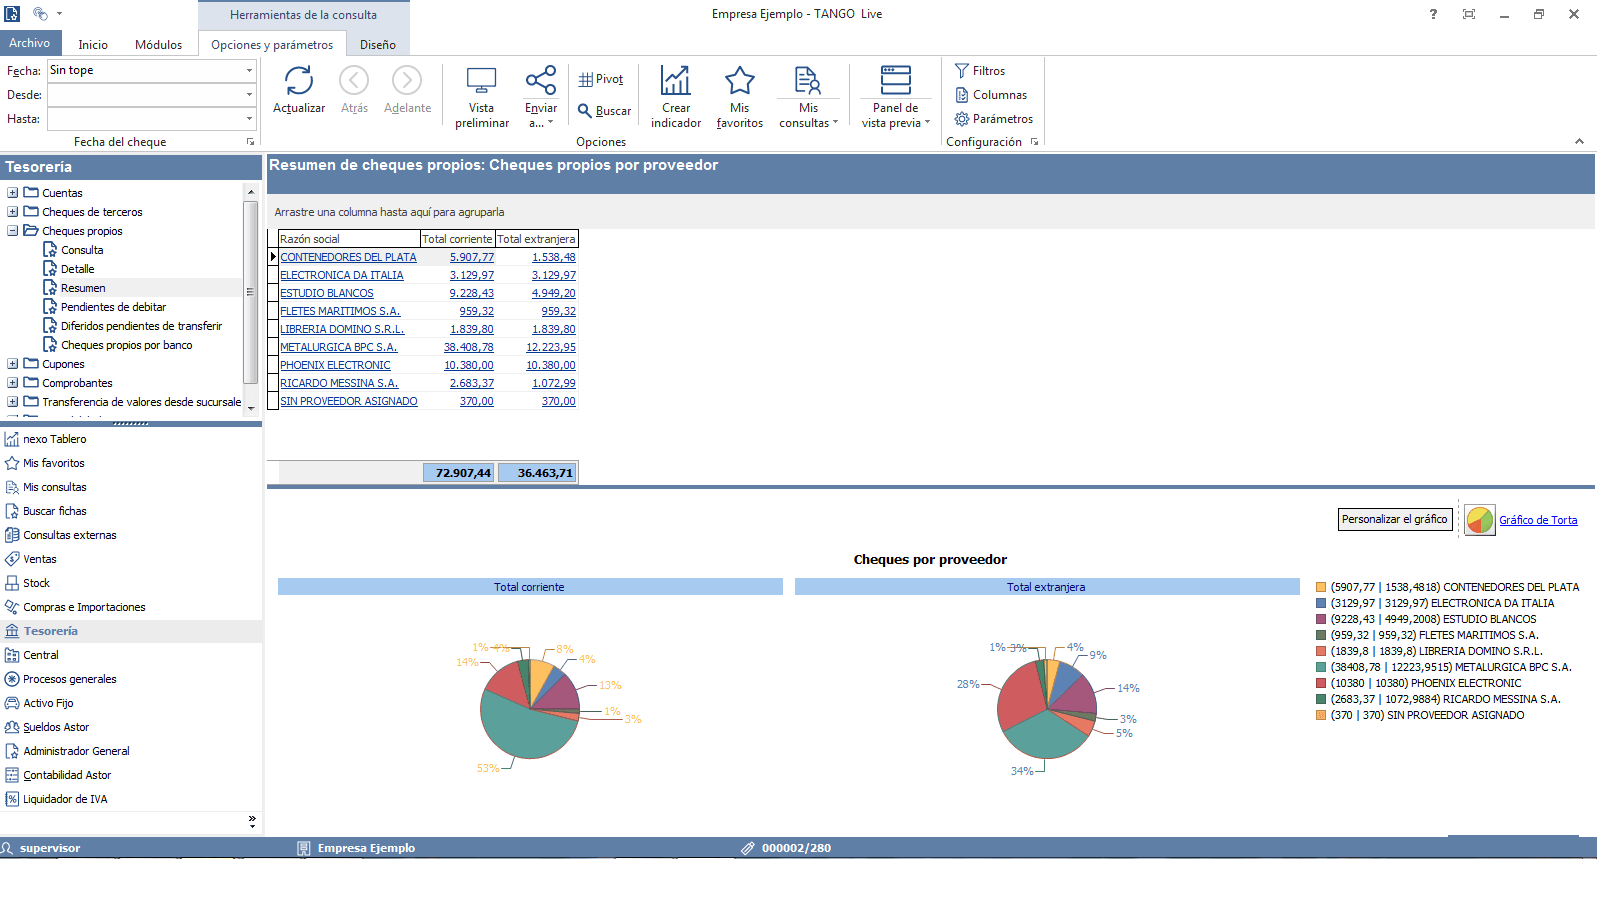The height and width of the screenshot is (900, 1601).
Task: Open PHOENIX ELECTRONIC link
Action: (x=335, y=365)
